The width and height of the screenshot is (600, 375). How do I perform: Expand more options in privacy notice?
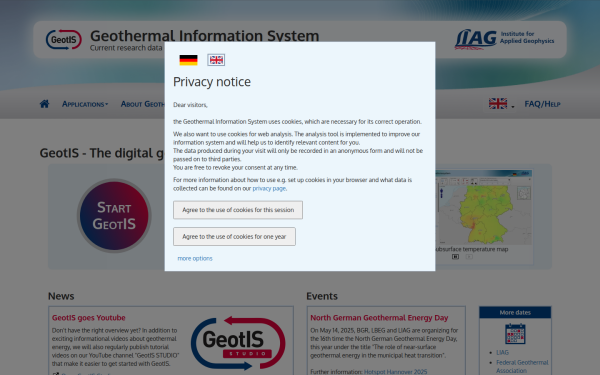(195, 258)
